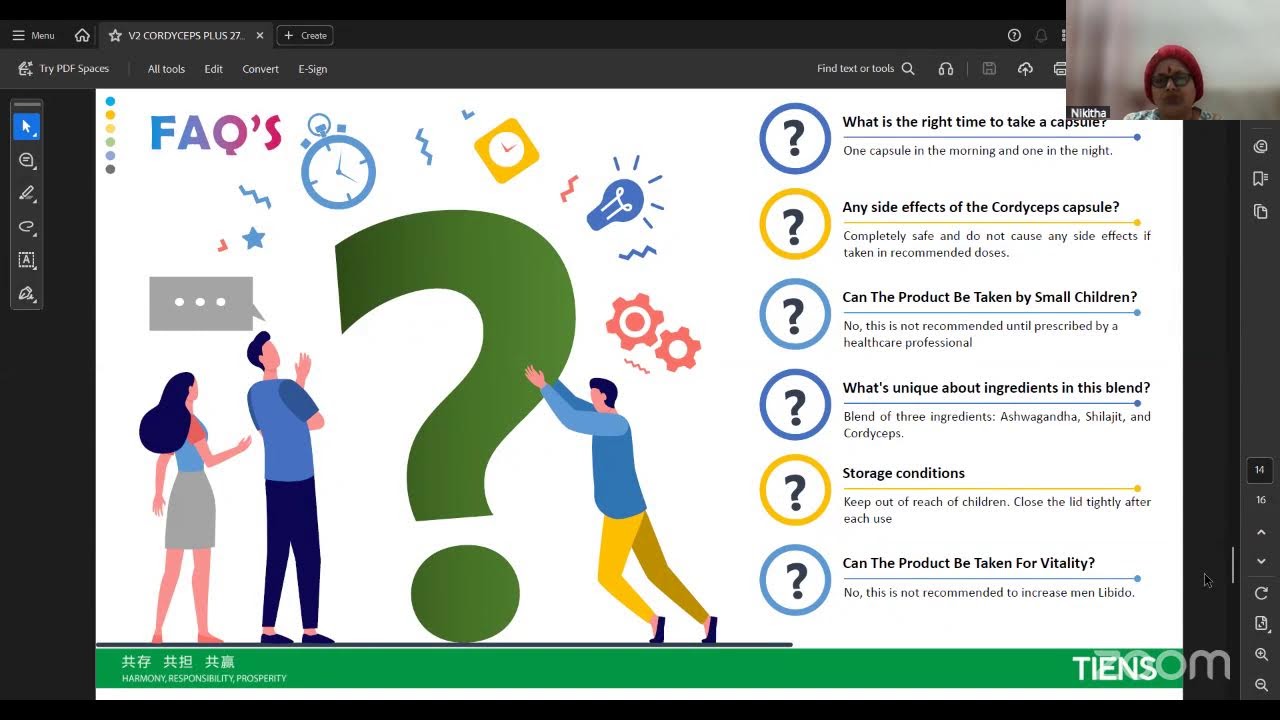Viewport: 1280px width, 720px height.
Task: Click "Can The Product Be Taken For Vitality?"
Action: tap(968, 563)
